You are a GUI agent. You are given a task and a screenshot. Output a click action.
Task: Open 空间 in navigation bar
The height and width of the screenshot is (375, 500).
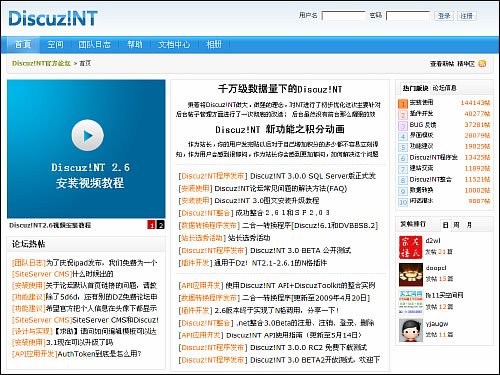[x=55, y=44]
